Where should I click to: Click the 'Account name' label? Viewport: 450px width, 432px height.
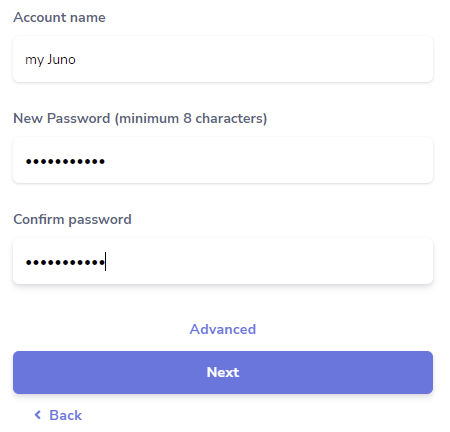(59, 17)
